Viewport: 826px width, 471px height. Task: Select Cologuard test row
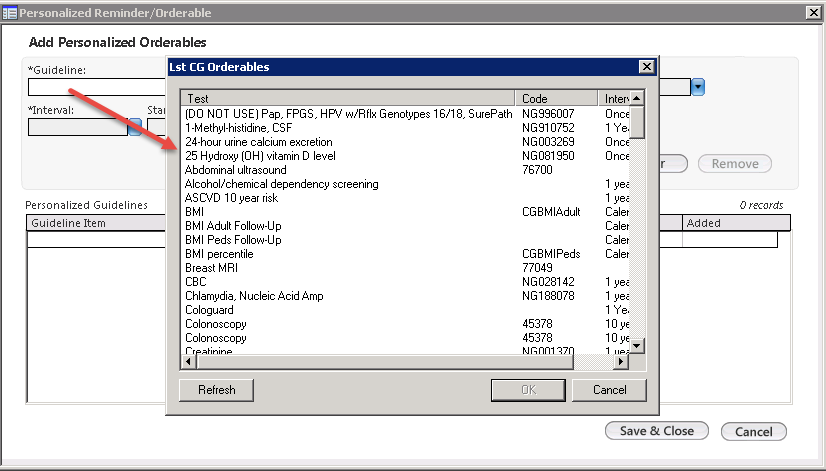point(405,310)
